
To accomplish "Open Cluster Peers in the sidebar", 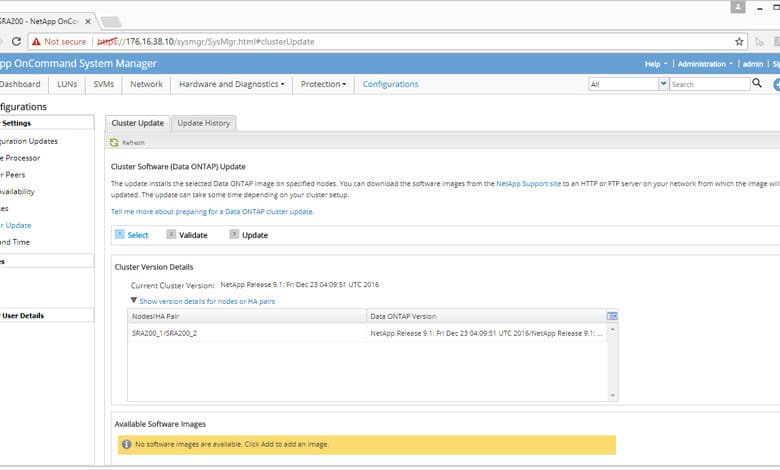I will point(12,175).
